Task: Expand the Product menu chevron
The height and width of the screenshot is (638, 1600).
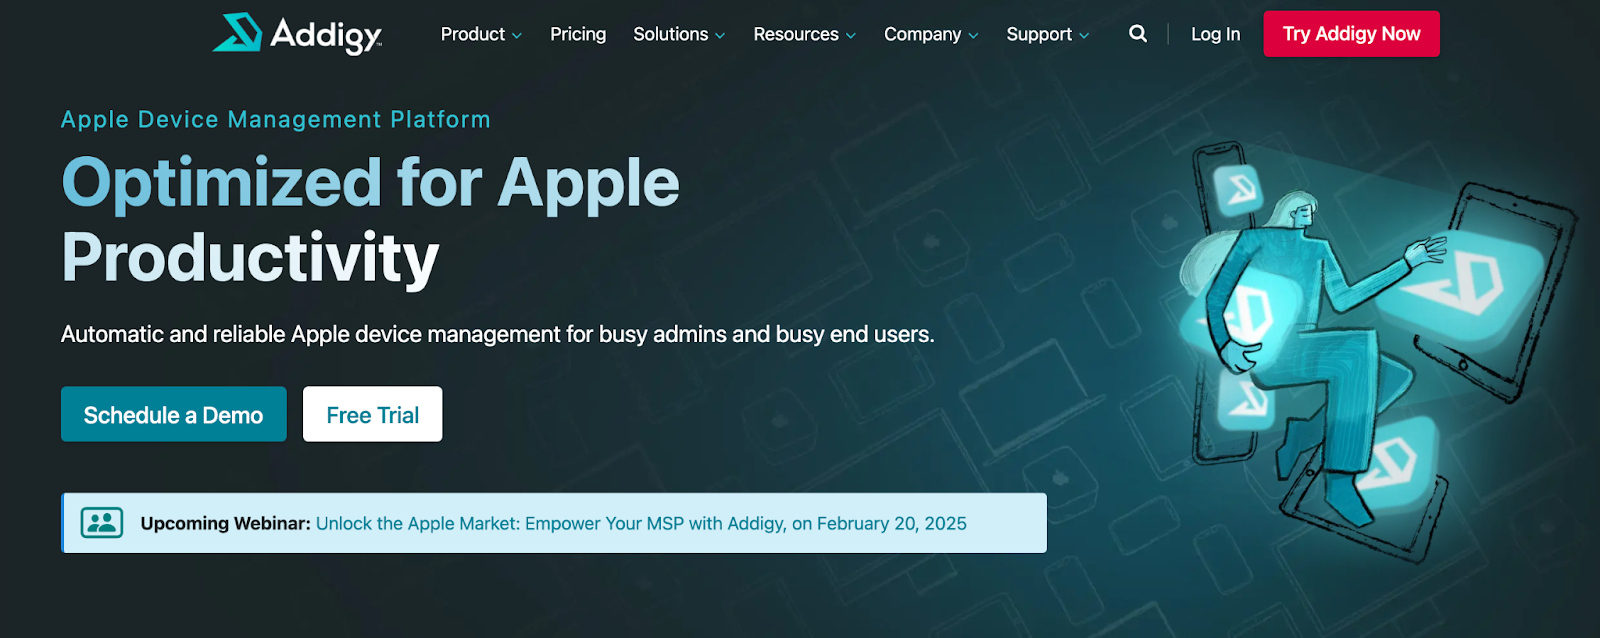Action: point(517,36)
